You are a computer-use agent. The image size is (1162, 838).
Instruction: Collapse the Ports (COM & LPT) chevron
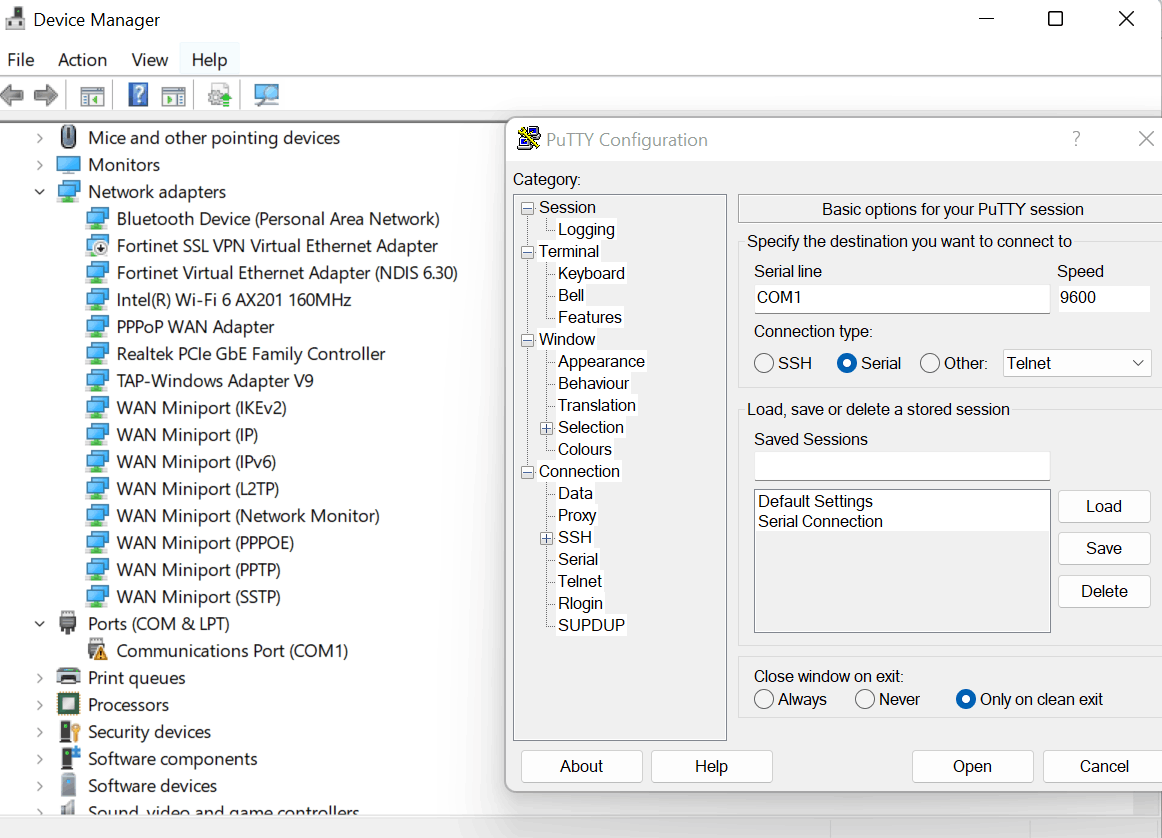pos(39,624)
